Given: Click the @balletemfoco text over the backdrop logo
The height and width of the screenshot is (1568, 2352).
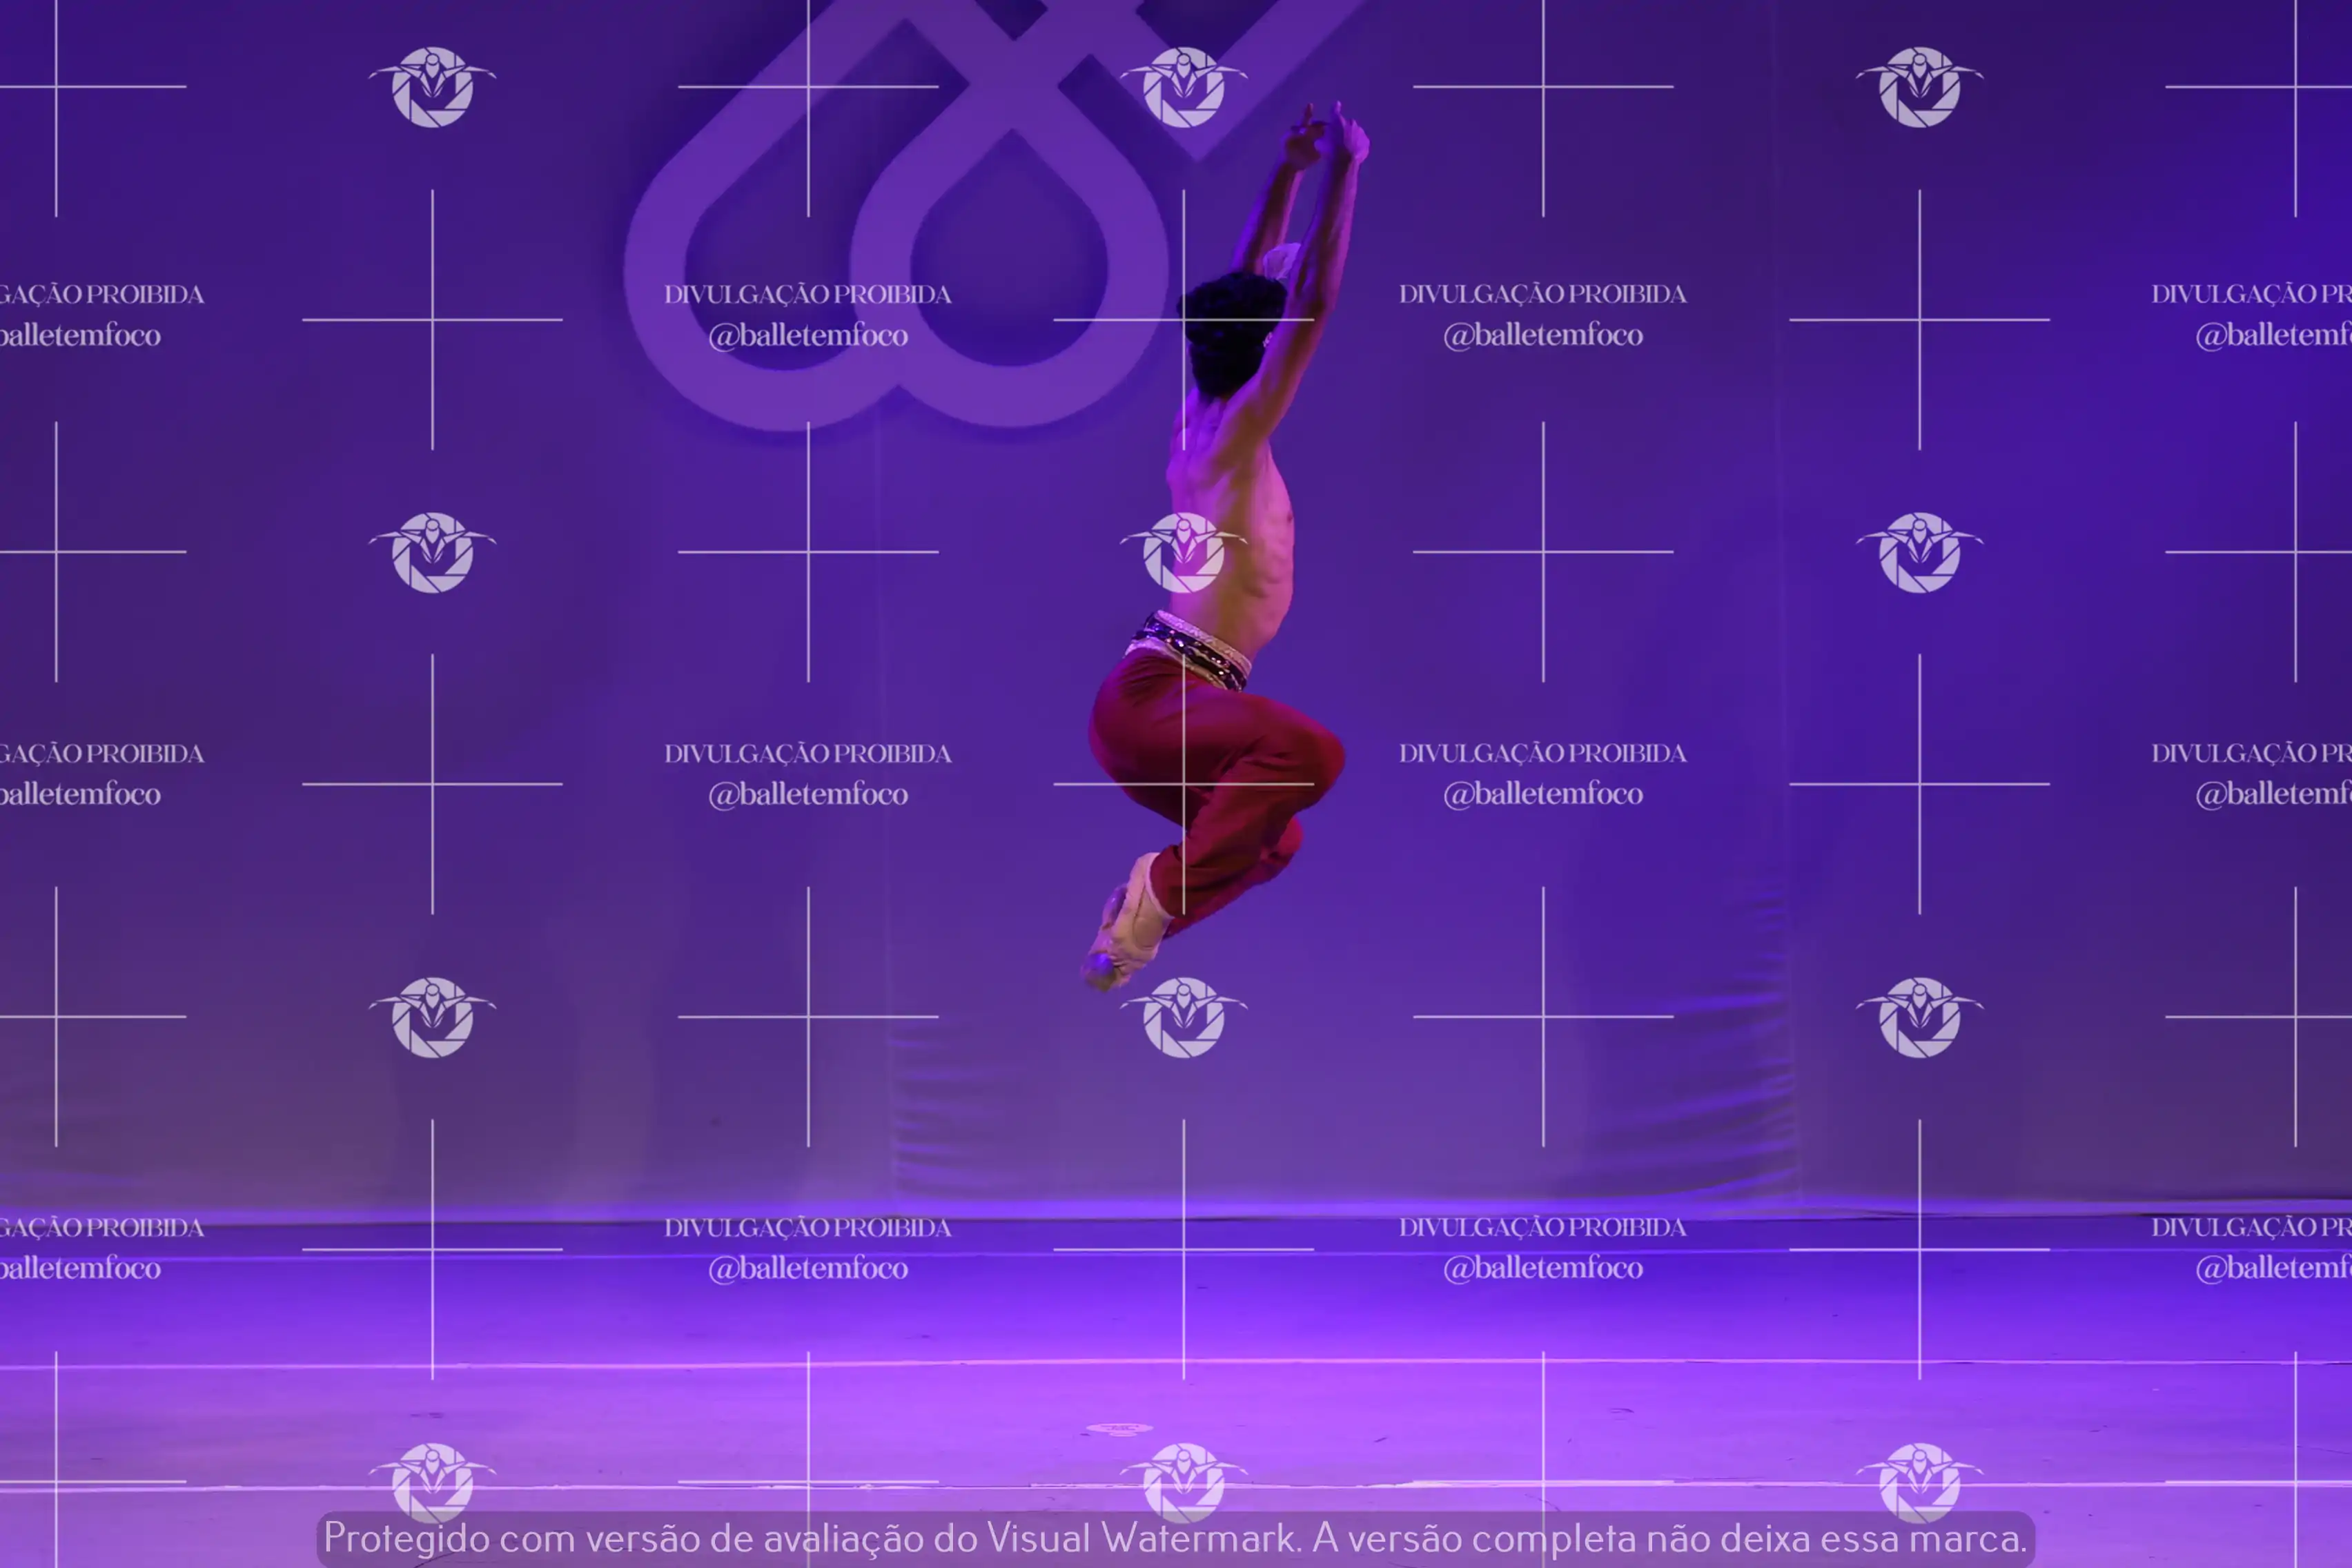Looking at the screenshot, I should pos(808,335).
